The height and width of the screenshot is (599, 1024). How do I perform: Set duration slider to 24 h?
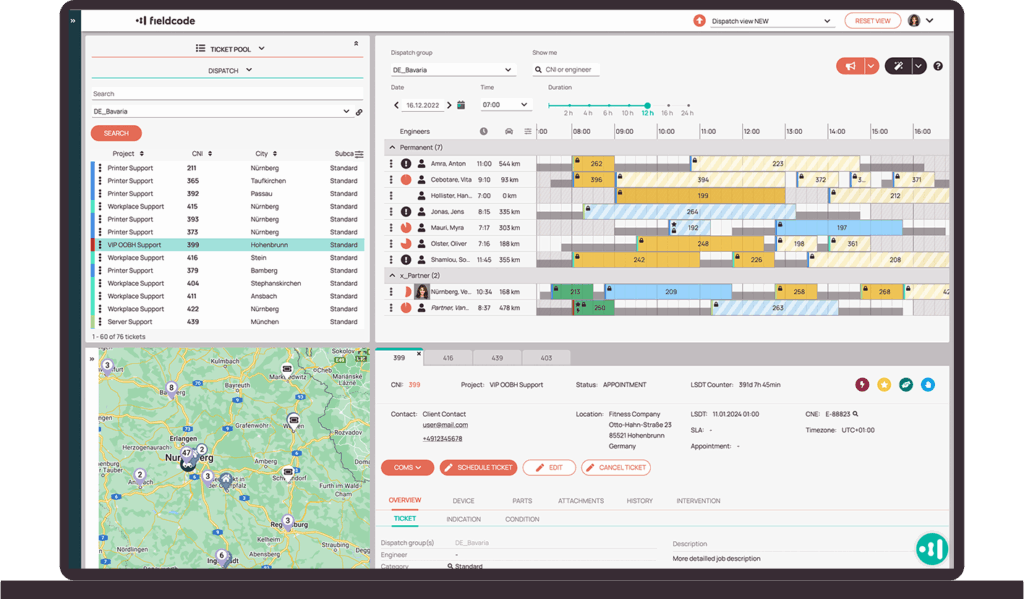(687, 105)
